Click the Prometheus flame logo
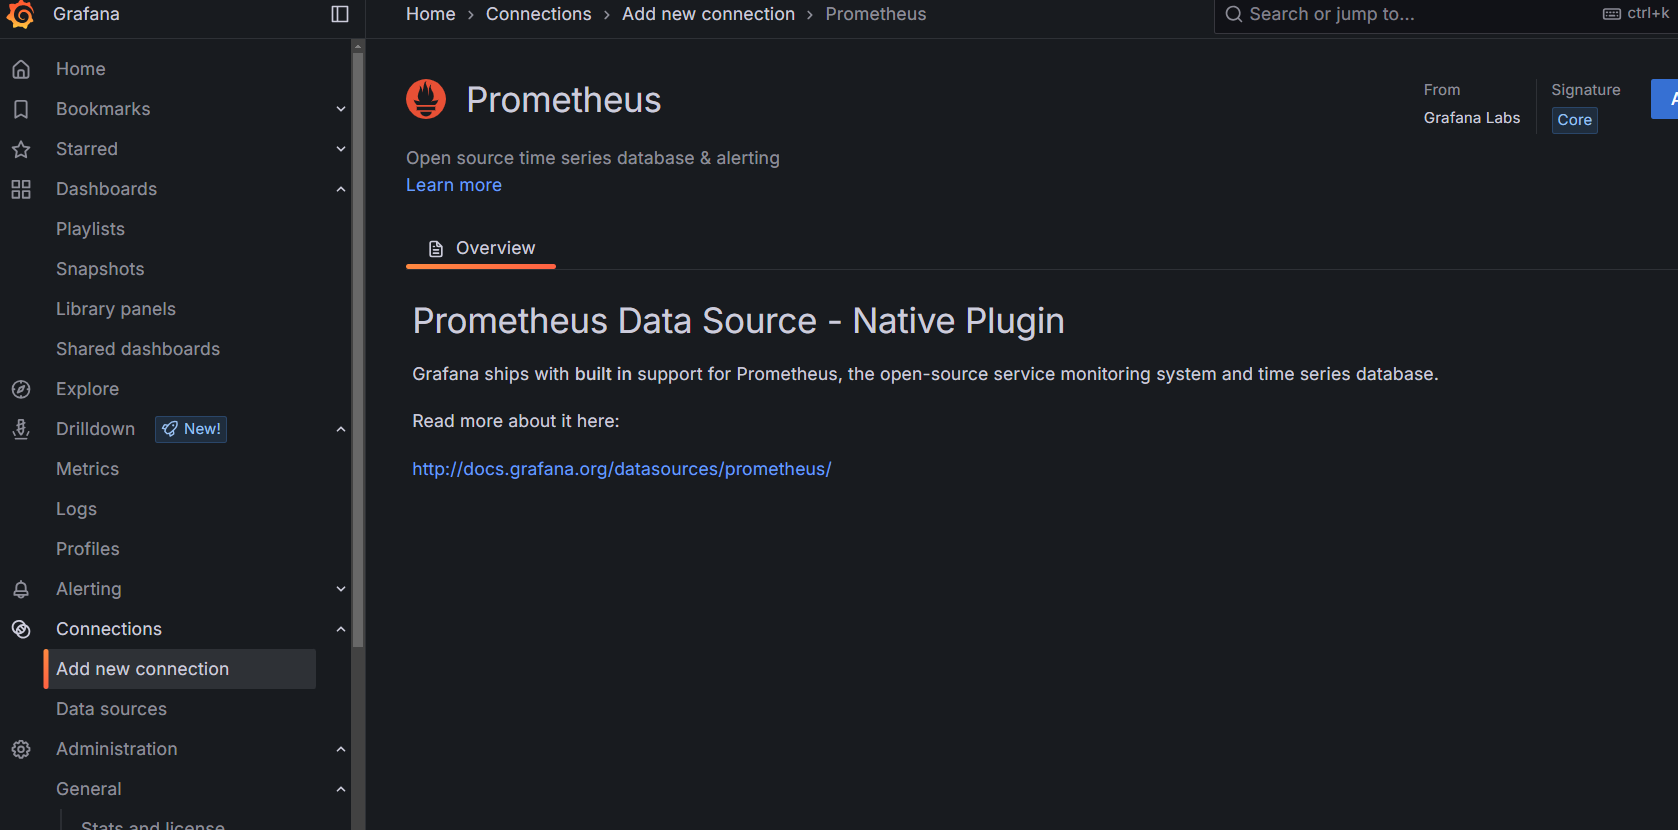Image resolution: width=1678 pixels, height=830 pixels. tap(426, 99)
